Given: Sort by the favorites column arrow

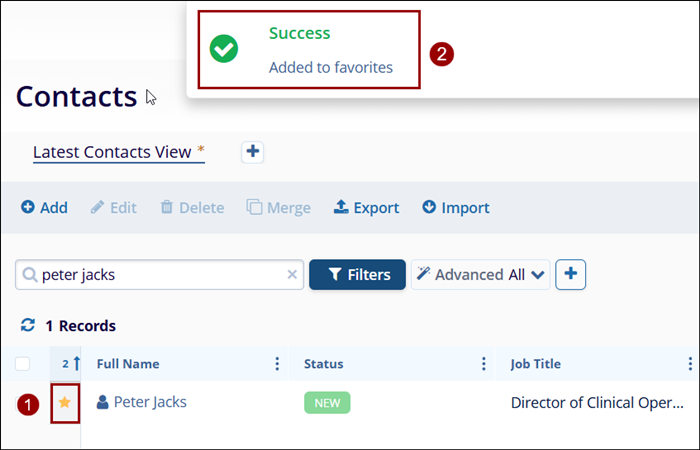Looking at the screenshot, I should [x=75, y=364].
